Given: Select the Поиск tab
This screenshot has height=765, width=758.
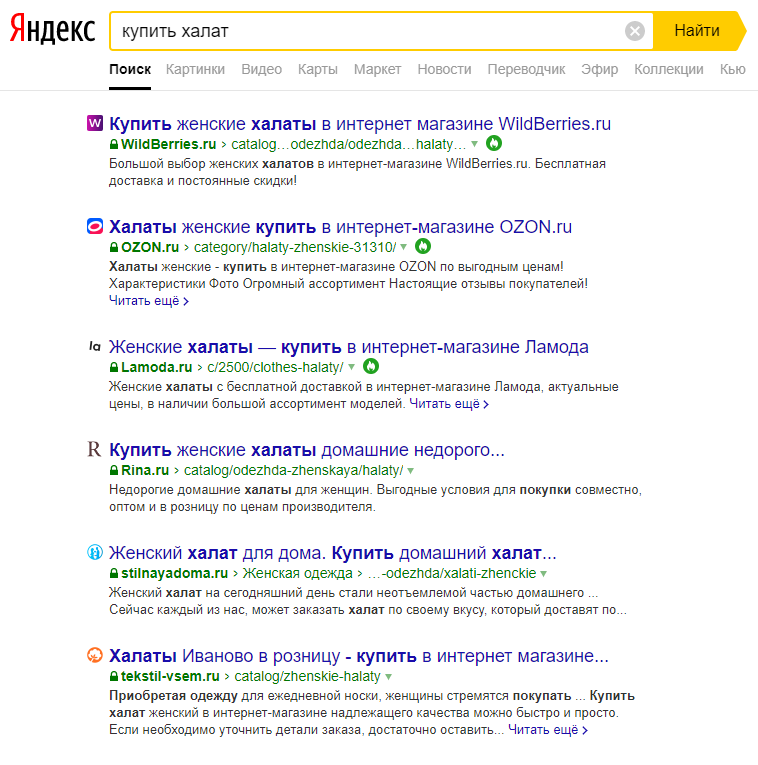Looking at the screenshot, I should pos(130,69).
